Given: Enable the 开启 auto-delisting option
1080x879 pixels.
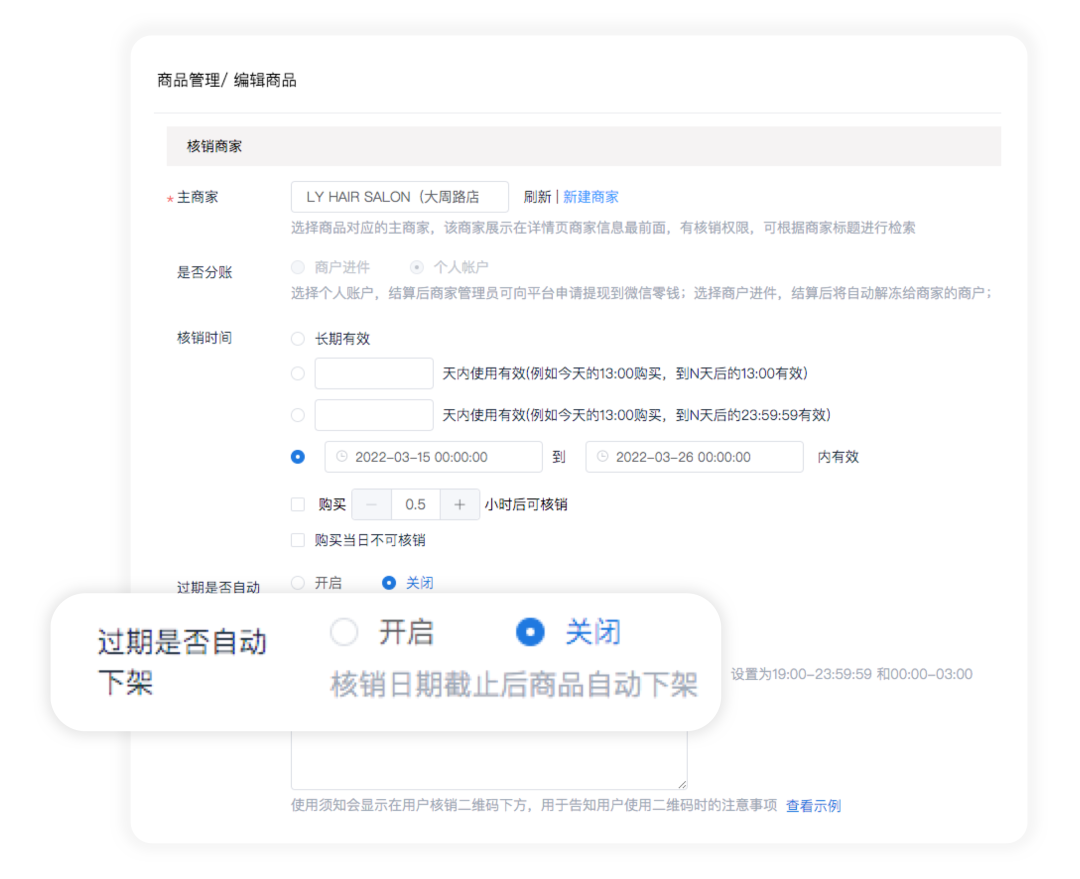Looking at the screenshot, I should 344,632.
